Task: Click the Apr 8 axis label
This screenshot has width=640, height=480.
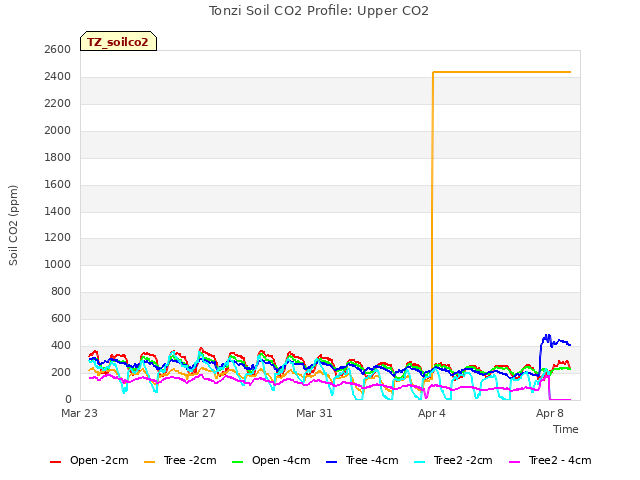Action: [x=550, y=413]
